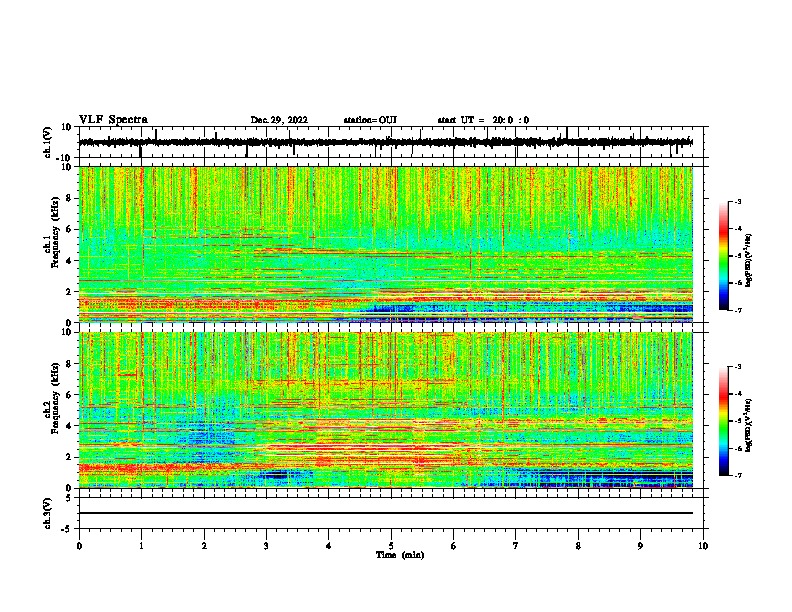Click time axis tick label "3"
The width and height of the screenshot is (792, 612).
(266, 546)
